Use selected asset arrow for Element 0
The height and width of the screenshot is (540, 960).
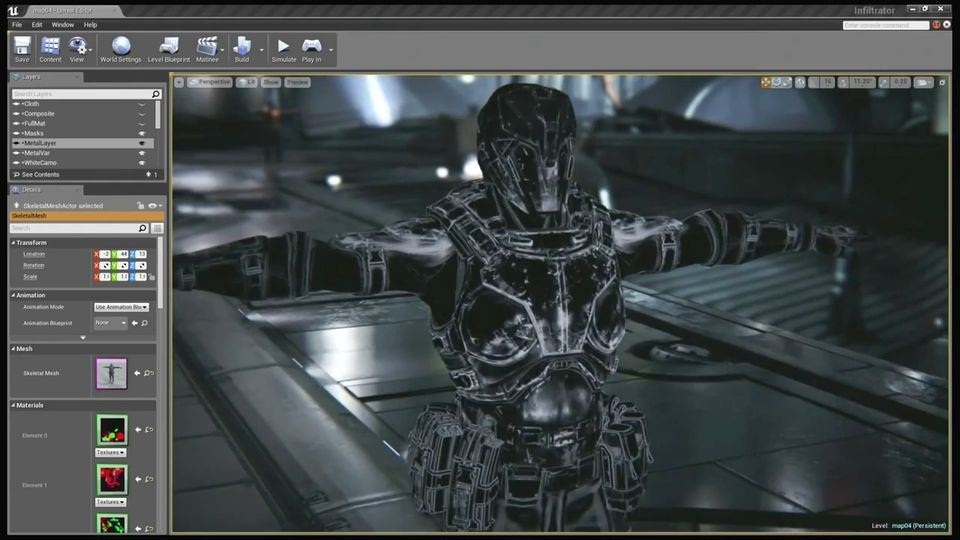click(138, 430)
